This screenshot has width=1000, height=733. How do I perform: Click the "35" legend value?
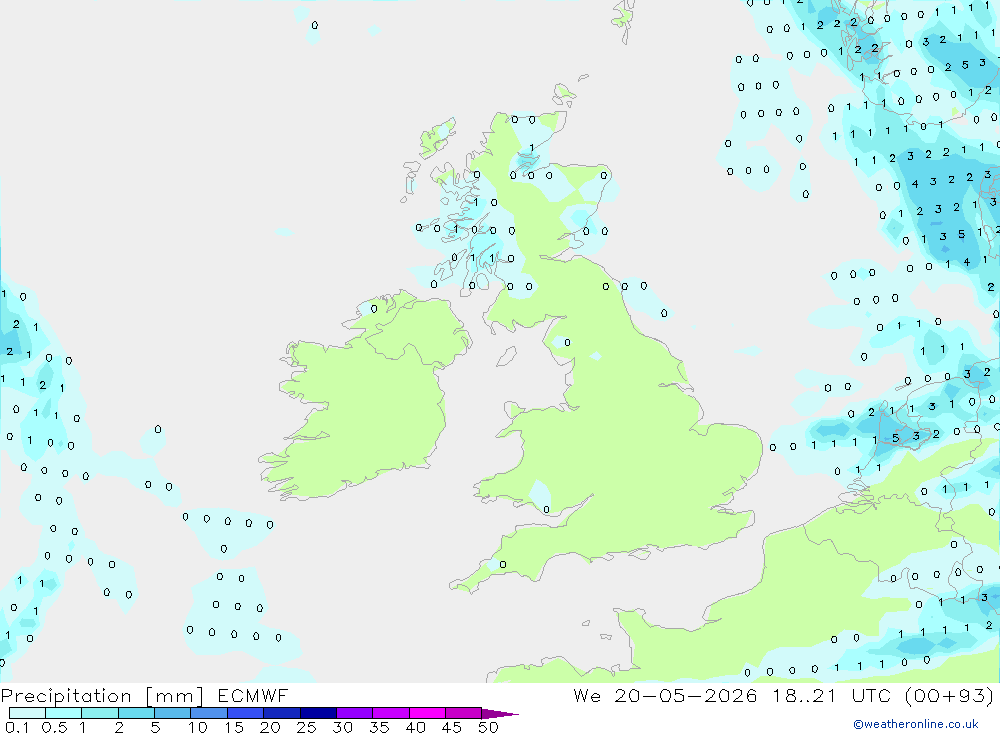pos(379,727)
